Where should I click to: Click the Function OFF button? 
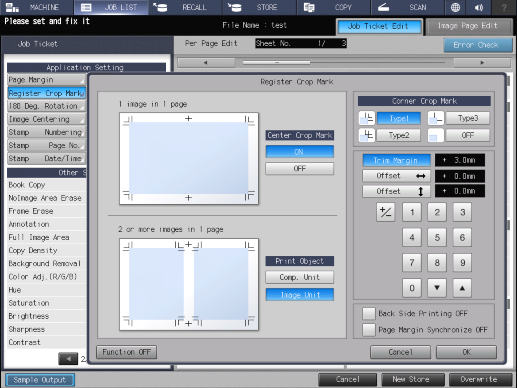[x=126, y=352]
